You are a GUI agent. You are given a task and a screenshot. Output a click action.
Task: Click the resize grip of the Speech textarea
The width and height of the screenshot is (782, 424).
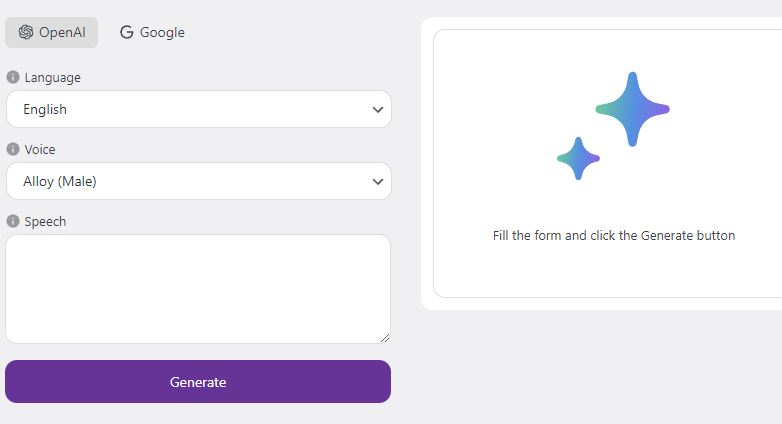click(x=385, y=338)
